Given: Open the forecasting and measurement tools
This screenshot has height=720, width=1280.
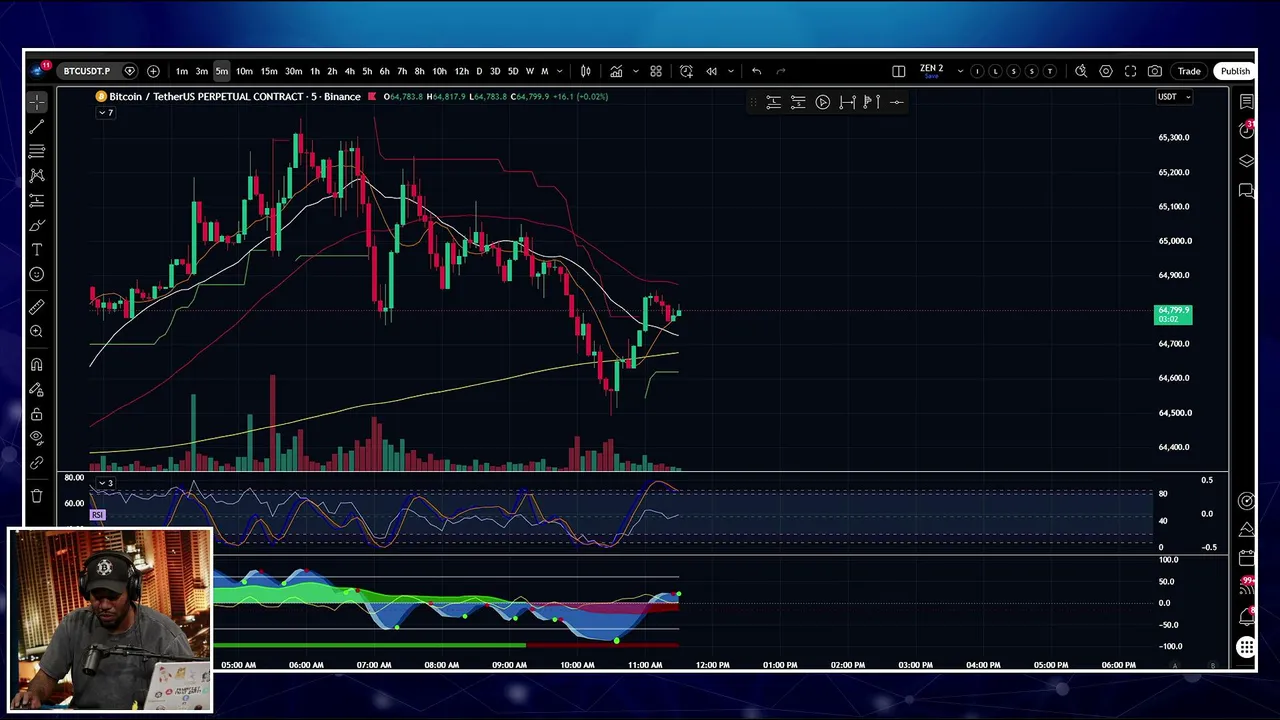Looking at the screenshot, I should [x=37, y=200].
